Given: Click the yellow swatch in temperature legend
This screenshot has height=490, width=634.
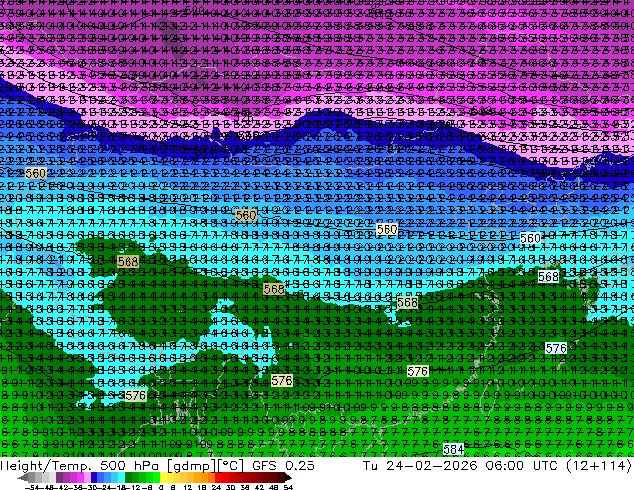Looking at the screenshot, I should 163,478.
